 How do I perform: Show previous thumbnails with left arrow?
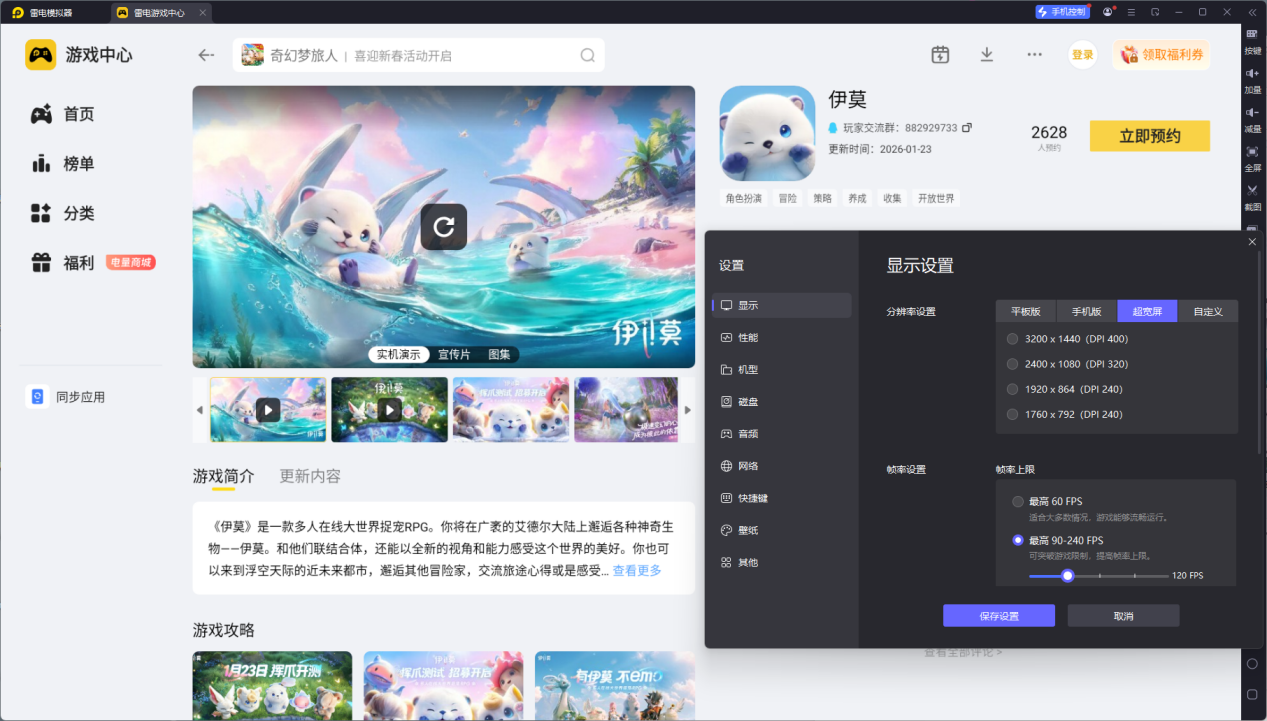point(199,410)
